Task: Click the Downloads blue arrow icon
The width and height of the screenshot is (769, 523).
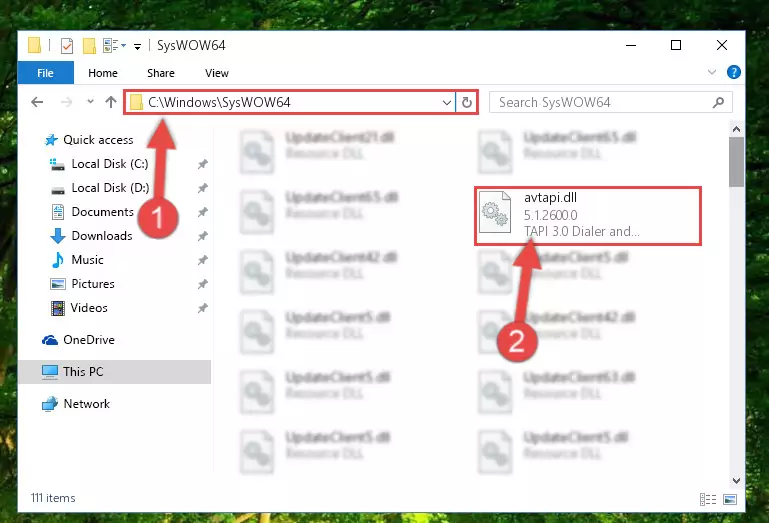Action: click(58, 236)
